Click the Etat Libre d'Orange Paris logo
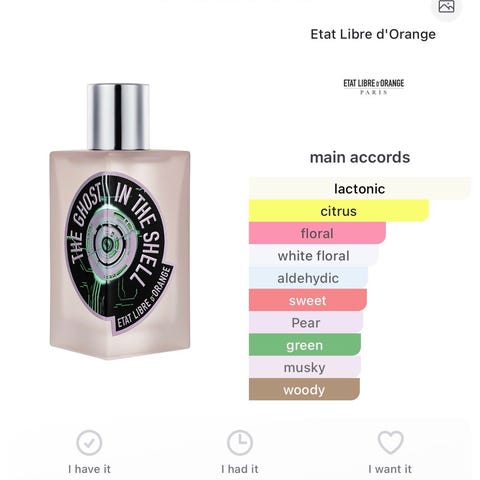This screenshot has height=480, width=480. pos(374,86)
